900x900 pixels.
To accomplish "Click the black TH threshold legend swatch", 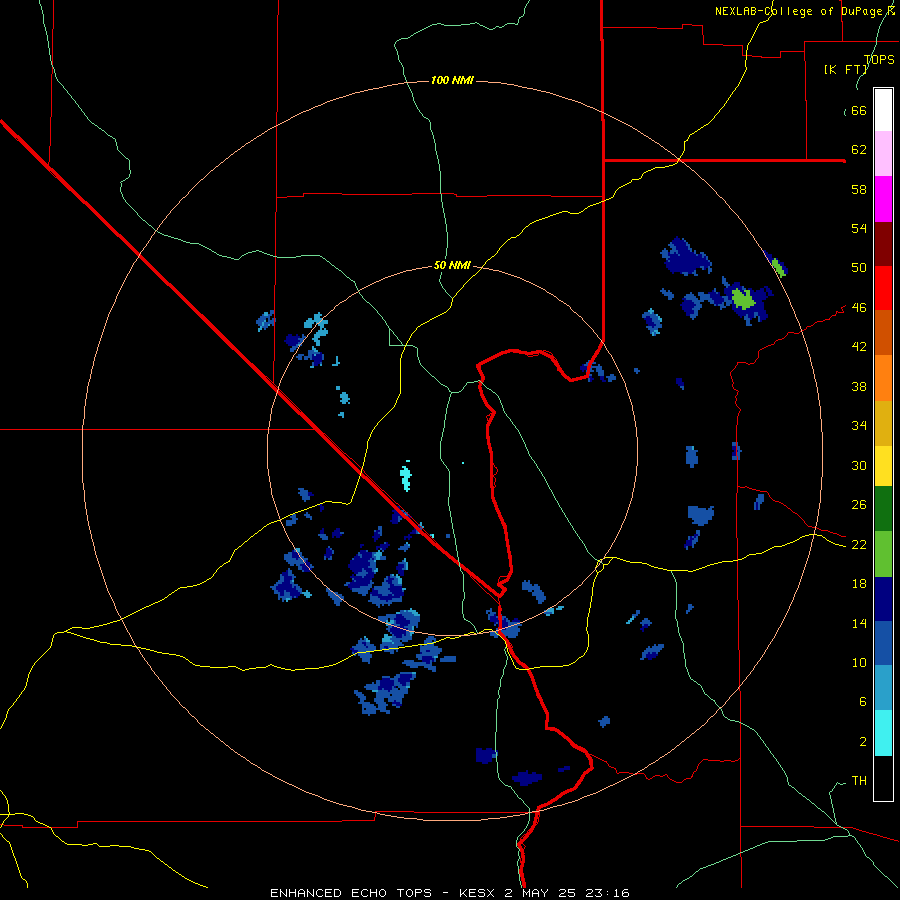I will (883, 778).
